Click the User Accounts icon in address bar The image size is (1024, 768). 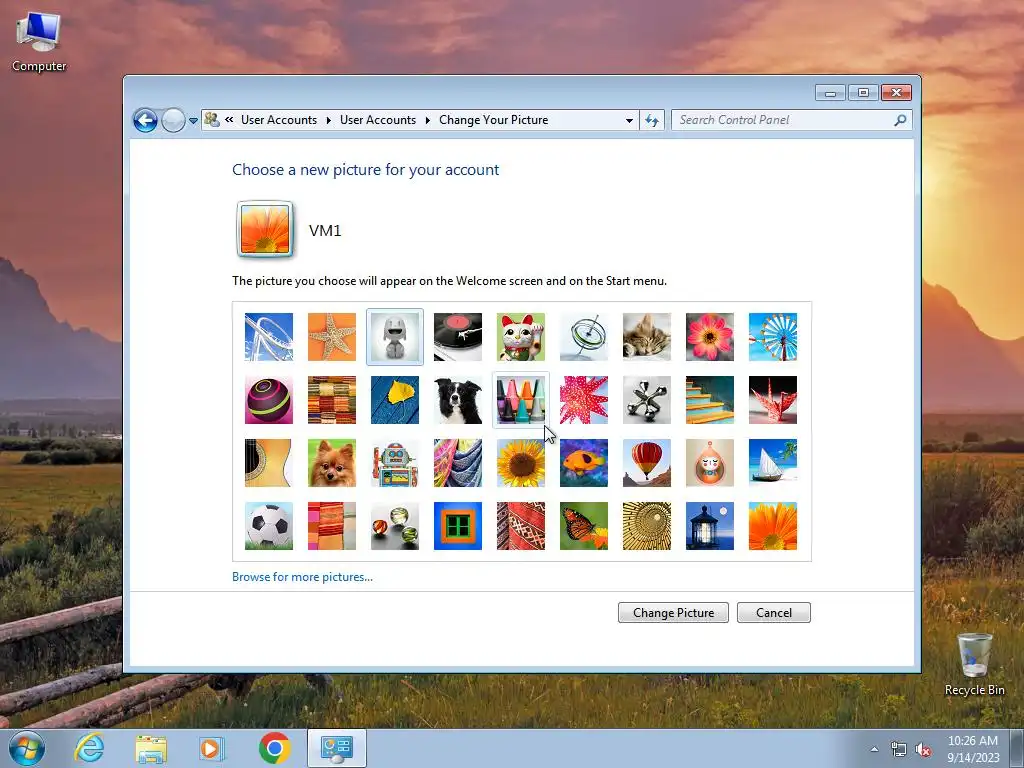pos(212,120)
